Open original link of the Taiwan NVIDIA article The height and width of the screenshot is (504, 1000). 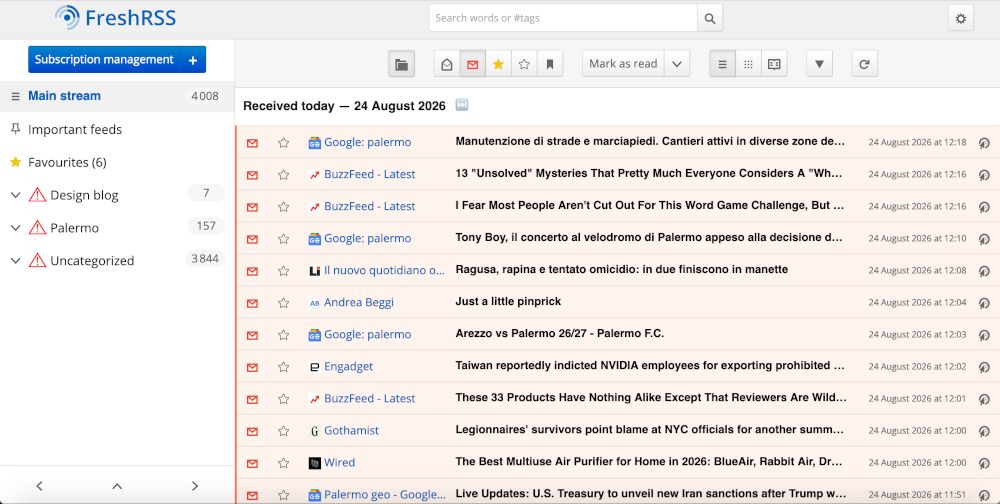[984, 367]
